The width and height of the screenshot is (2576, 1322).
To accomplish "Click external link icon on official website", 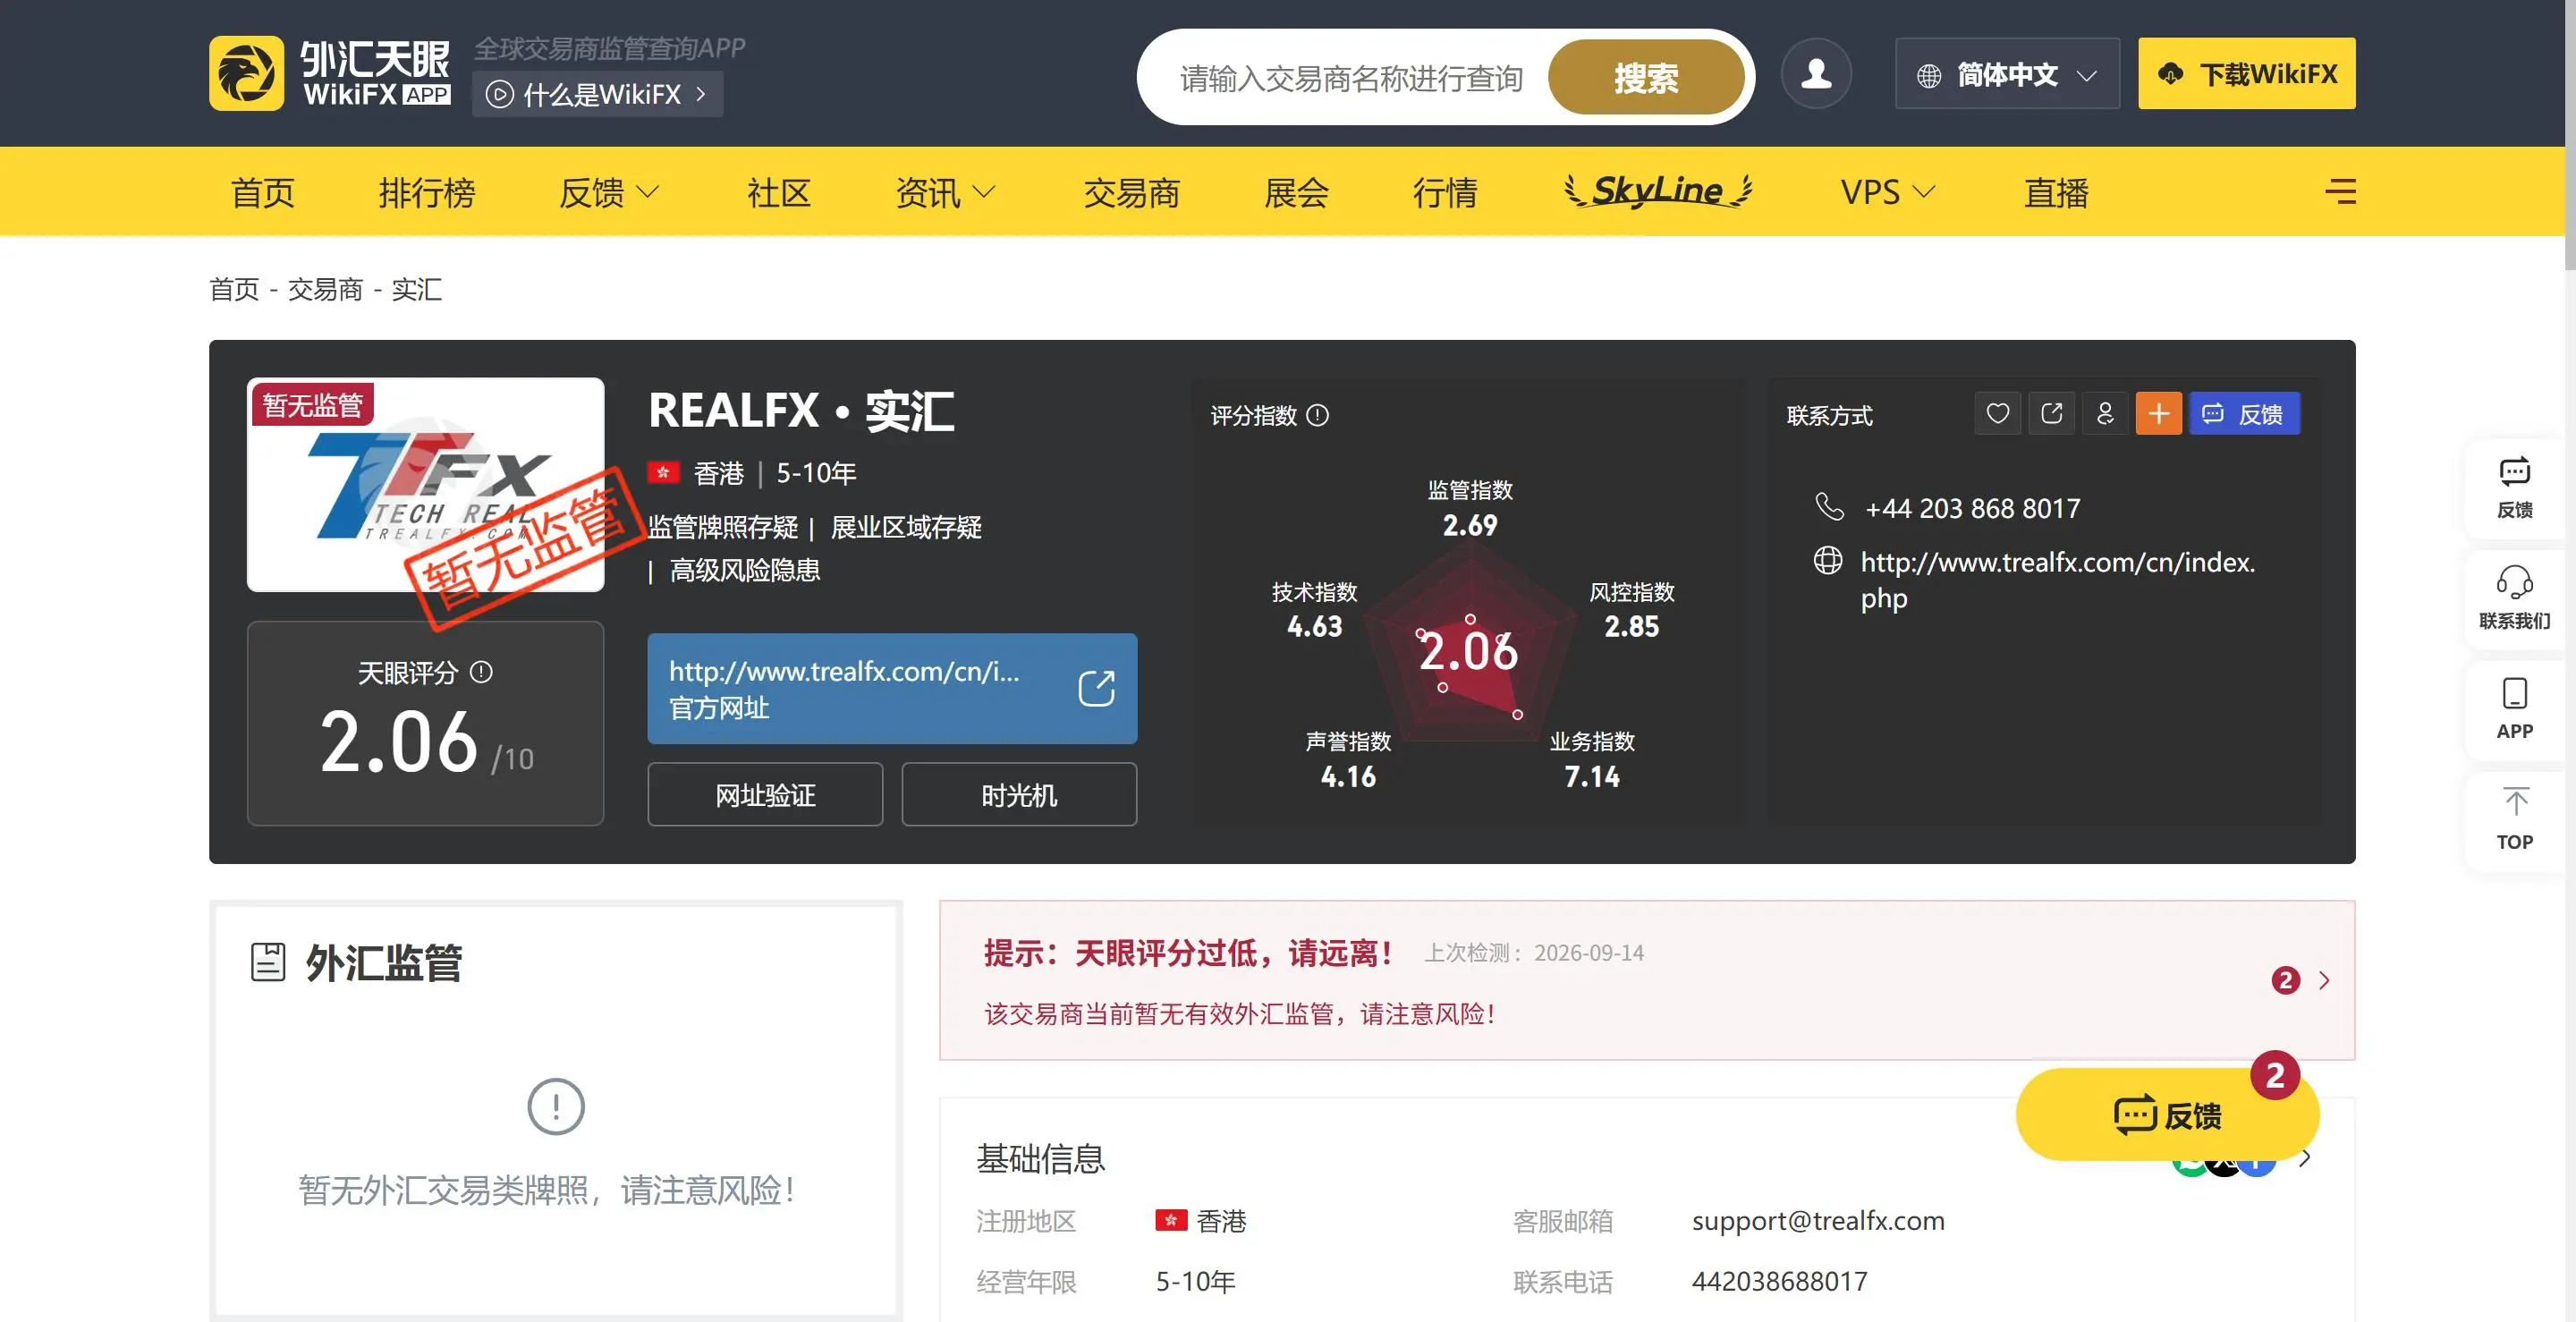I will pyautogui.click(x=1096, y=688).
